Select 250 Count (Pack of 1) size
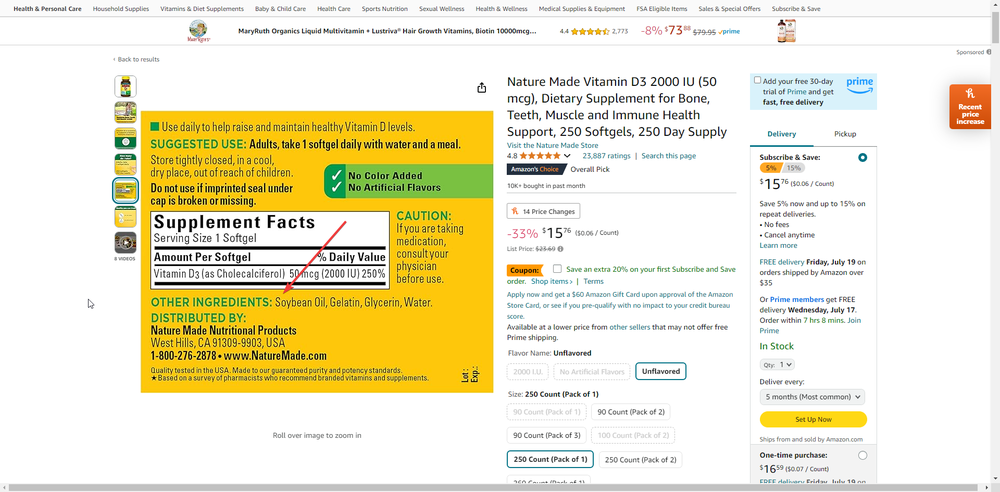The image size is (1000, 492). pyautogui.click(x=550, y=459)
